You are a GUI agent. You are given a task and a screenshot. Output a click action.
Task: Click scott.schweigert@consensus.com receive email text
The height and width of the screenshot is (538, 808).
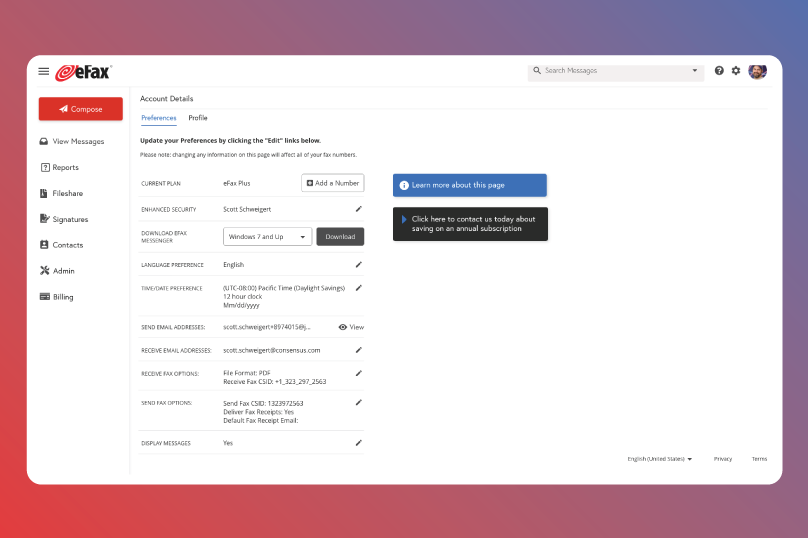tap(272, 350)
